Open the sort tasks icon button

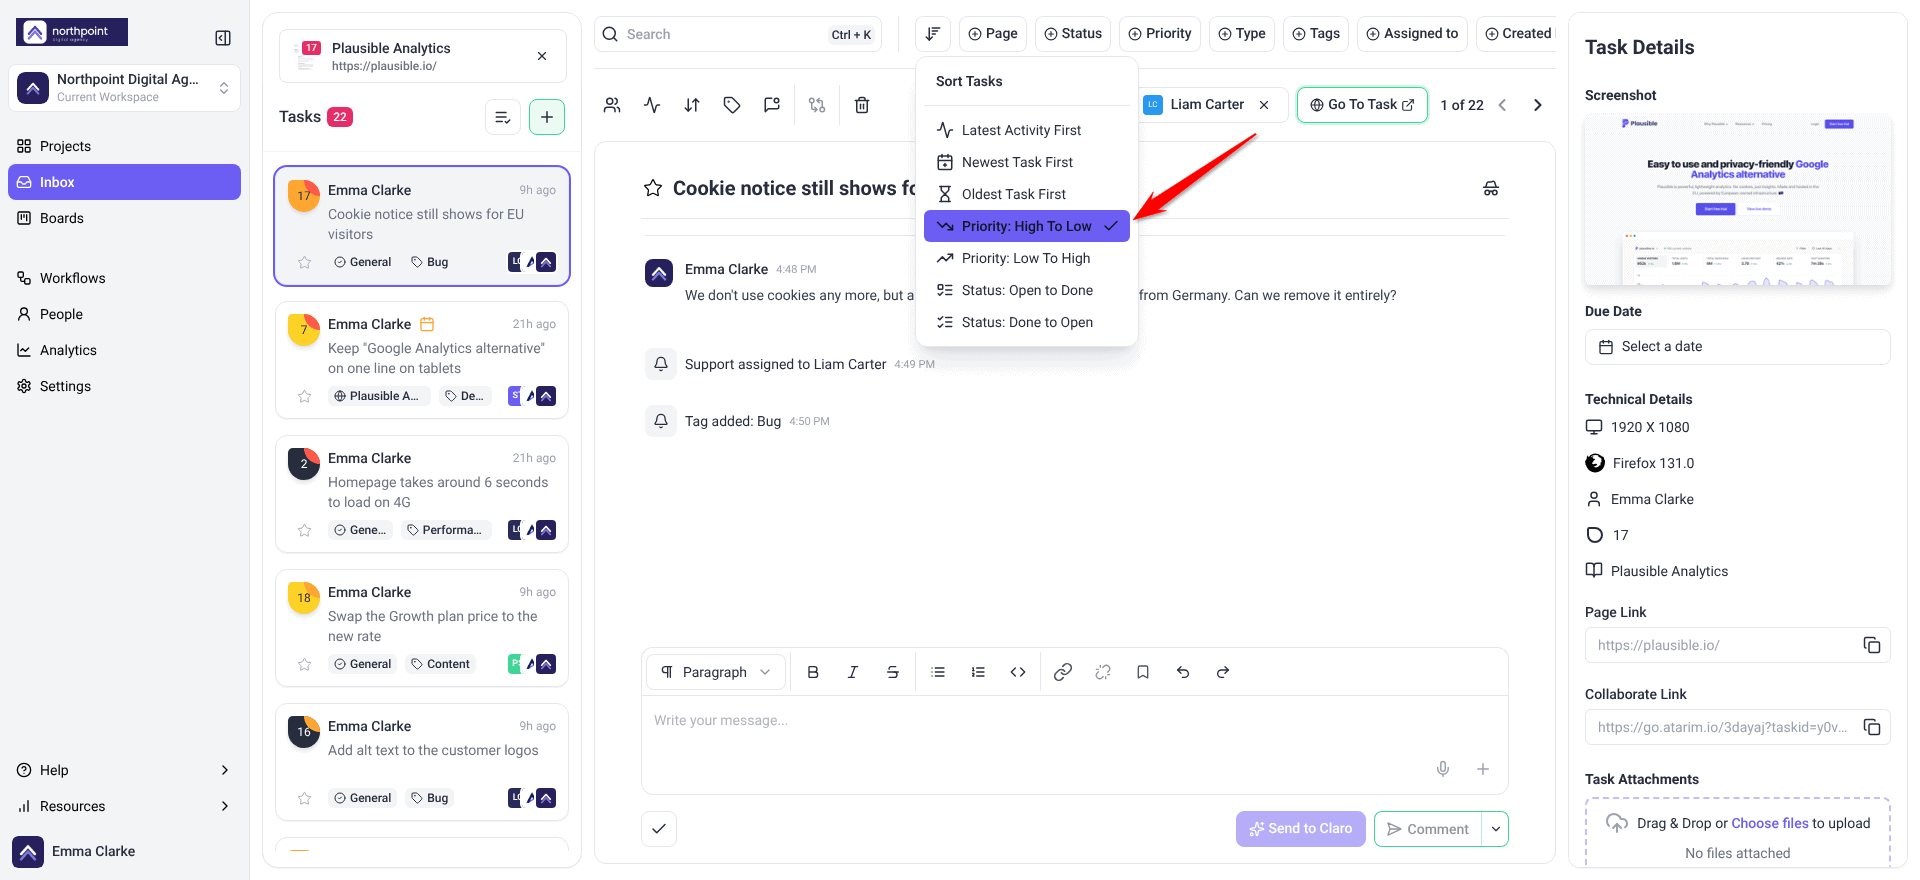(932, 34)
